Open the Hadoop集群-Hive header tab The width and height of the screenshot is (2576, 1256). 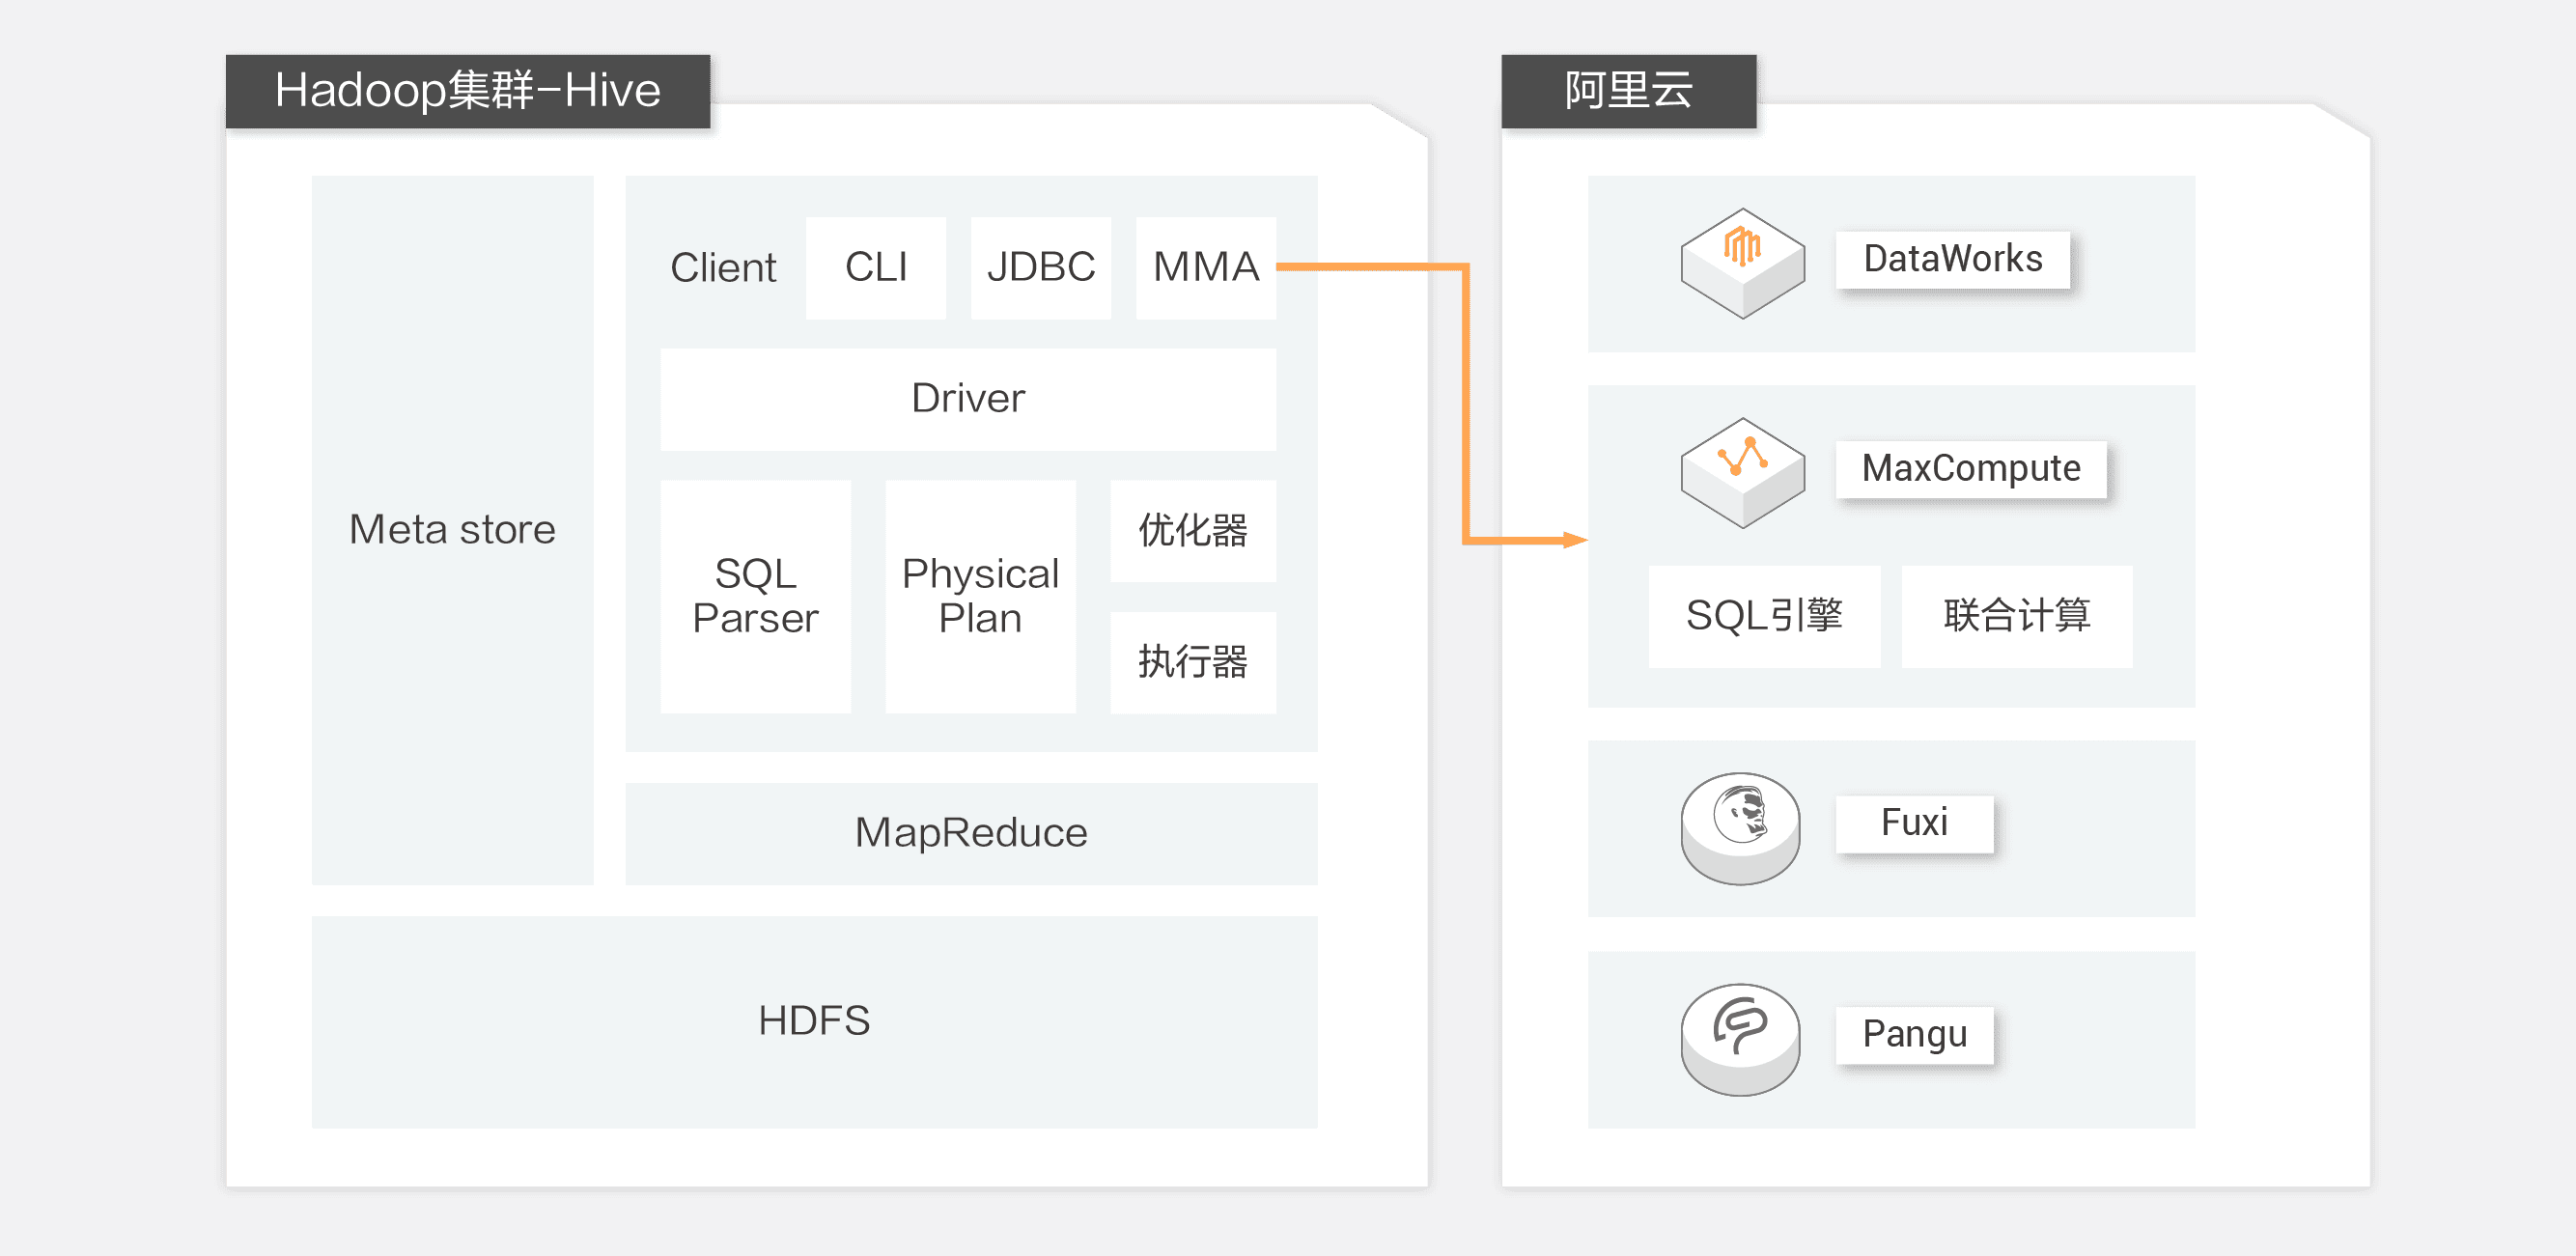pyautogui.click(x=467, y=91)
